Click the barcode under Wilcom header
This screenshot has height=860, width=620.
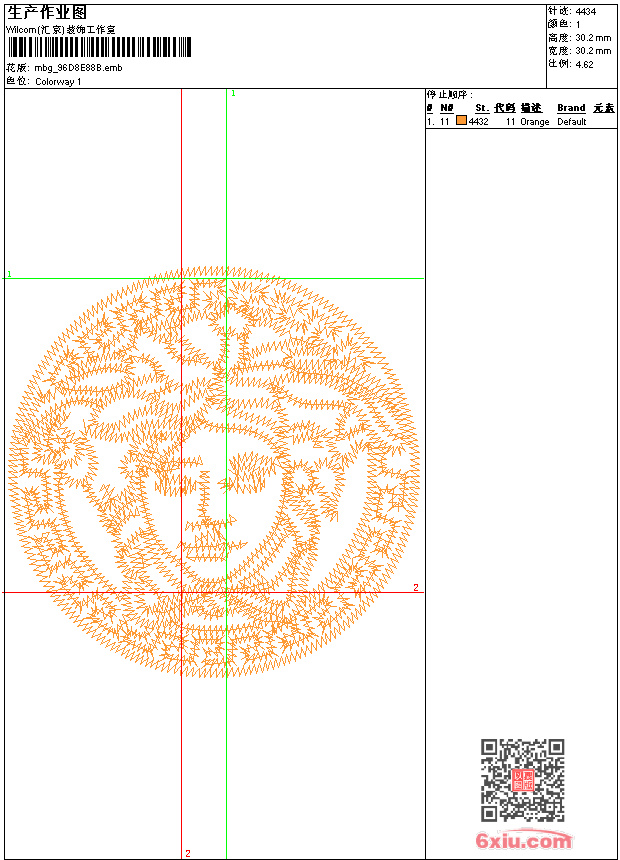99,48
